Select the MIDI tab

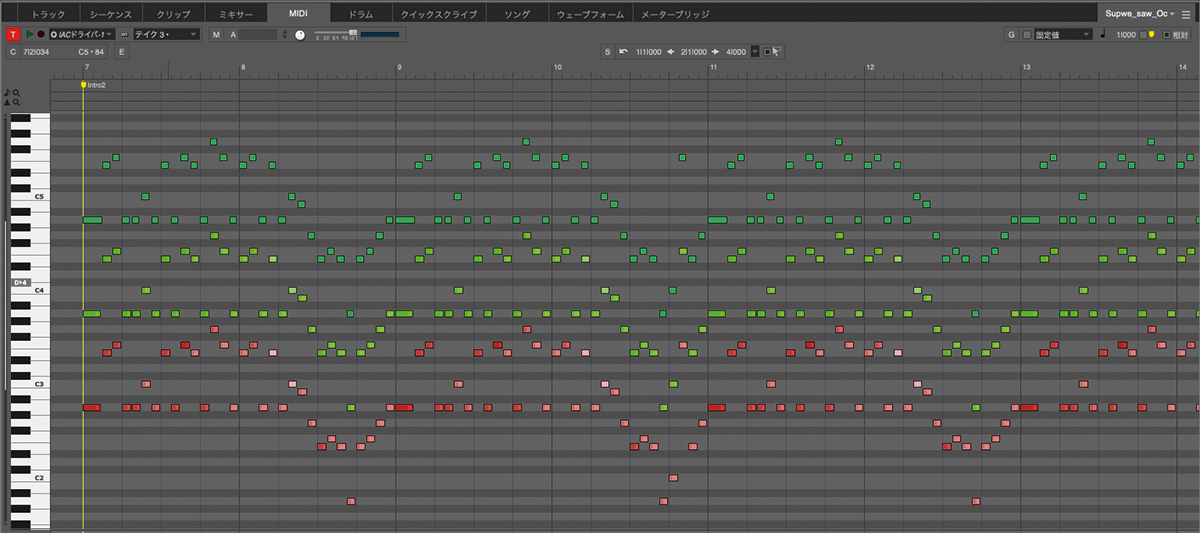(299, 14)
